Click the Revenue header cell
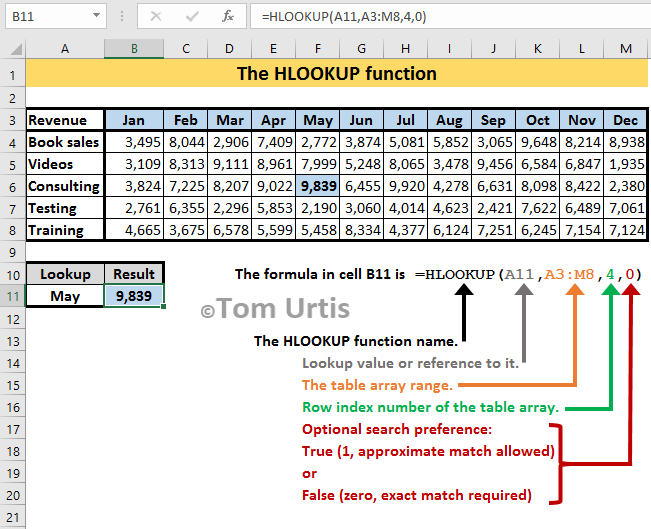 (65, 120)
